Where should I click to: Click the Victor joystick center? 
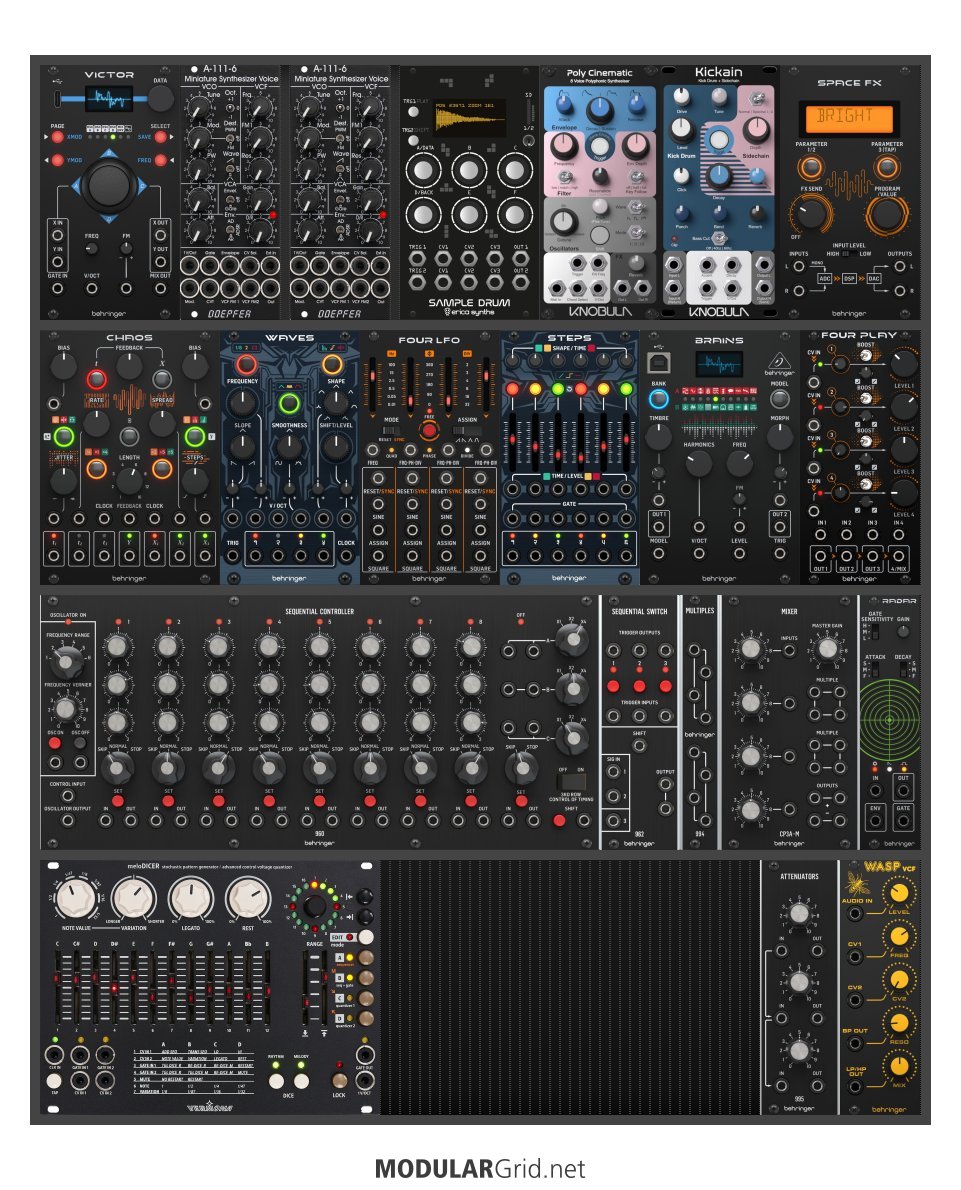click(x=109, y=185)
